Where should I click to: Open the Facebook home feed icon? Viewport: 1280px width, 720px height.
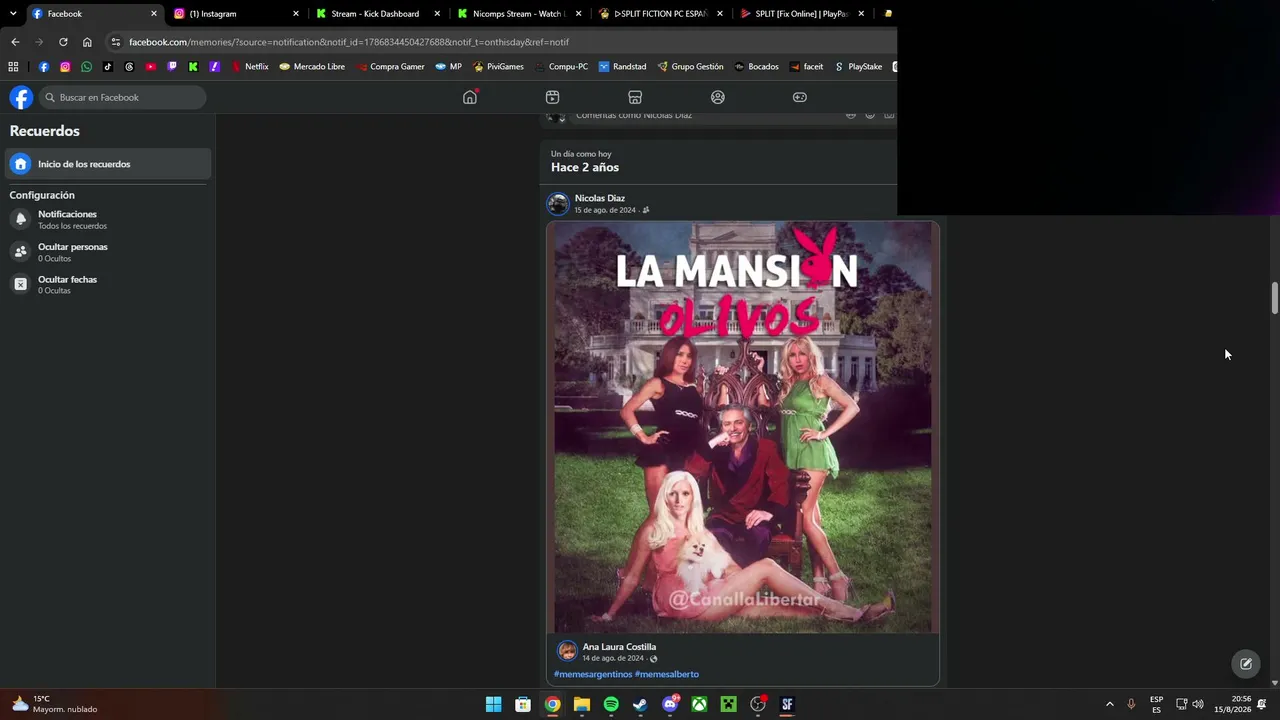click(470, 97)
